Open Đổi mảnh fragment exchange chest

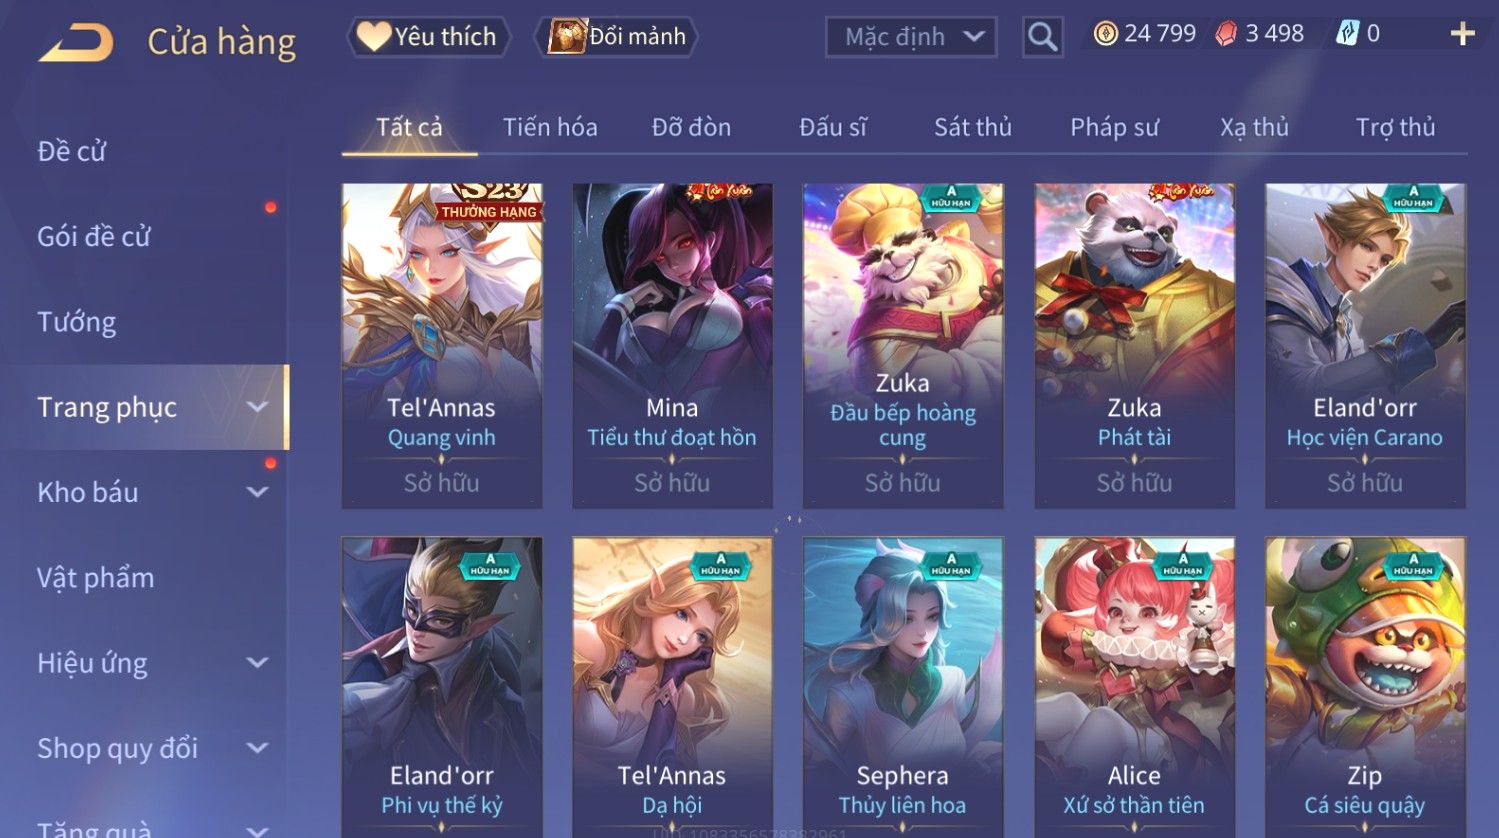click(x=617, y=37)
